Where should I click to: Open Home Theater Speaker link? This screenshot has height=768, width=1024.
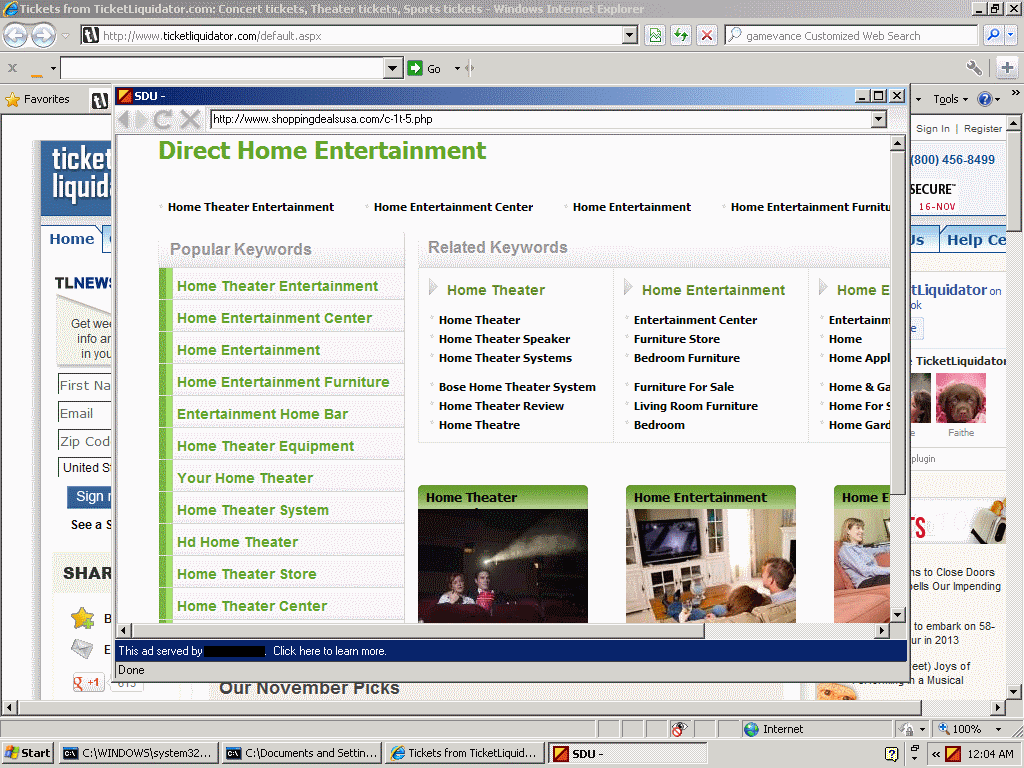[x=504, y=339]
